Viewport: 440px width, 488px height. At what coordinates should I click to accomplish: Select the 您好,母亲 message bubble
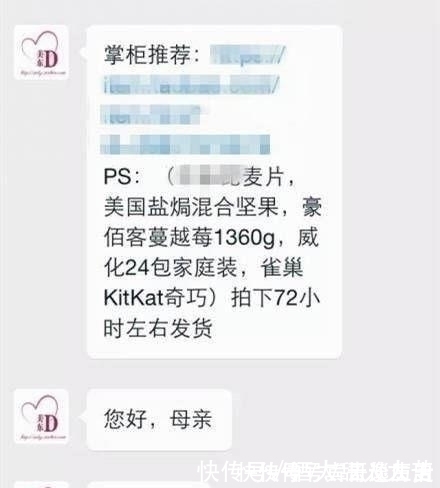click(x=159, y=420)
